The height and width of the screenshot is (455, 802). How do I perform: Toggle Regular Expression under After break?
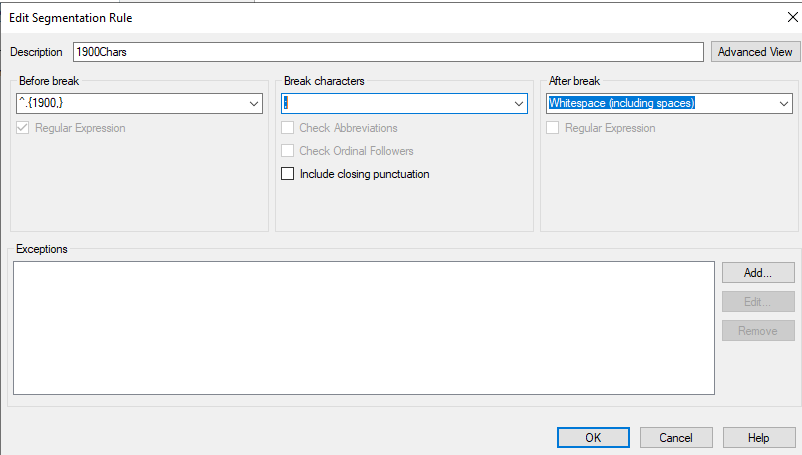click(553, 128)
